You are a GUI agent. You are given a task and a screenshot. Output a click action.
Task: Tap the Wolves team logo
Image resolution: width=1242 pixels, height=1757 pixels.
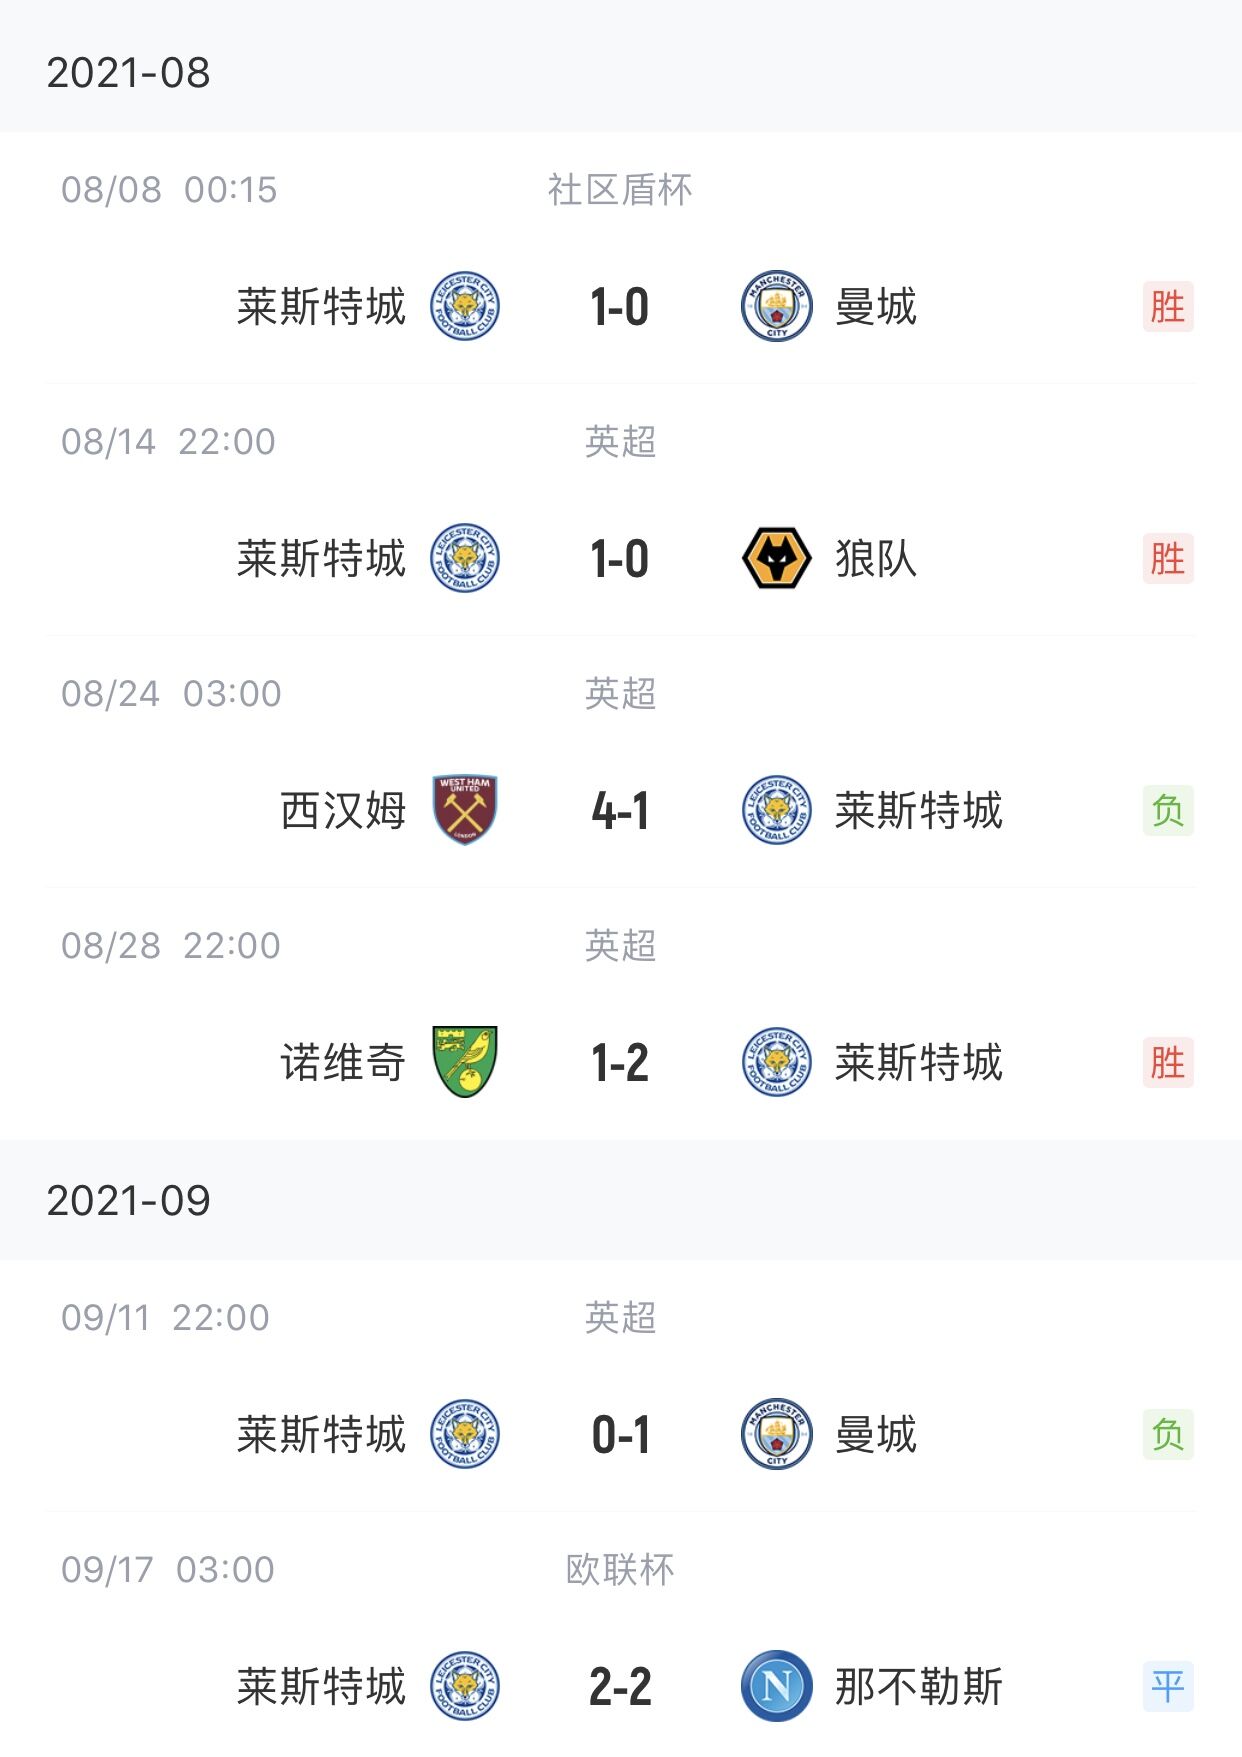[x=777, y=558]
